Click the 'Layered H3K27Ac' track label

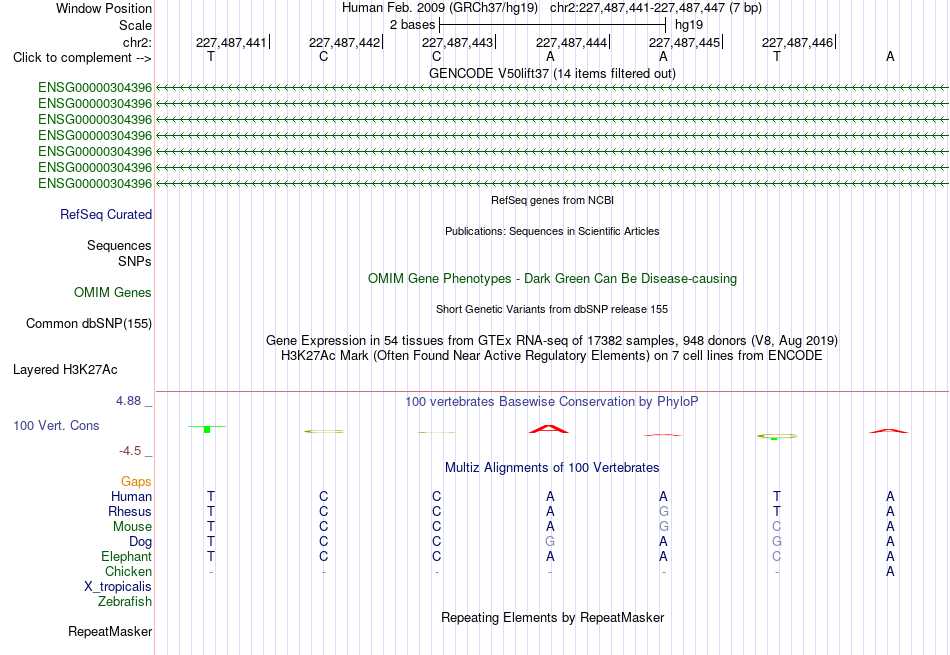65,370
